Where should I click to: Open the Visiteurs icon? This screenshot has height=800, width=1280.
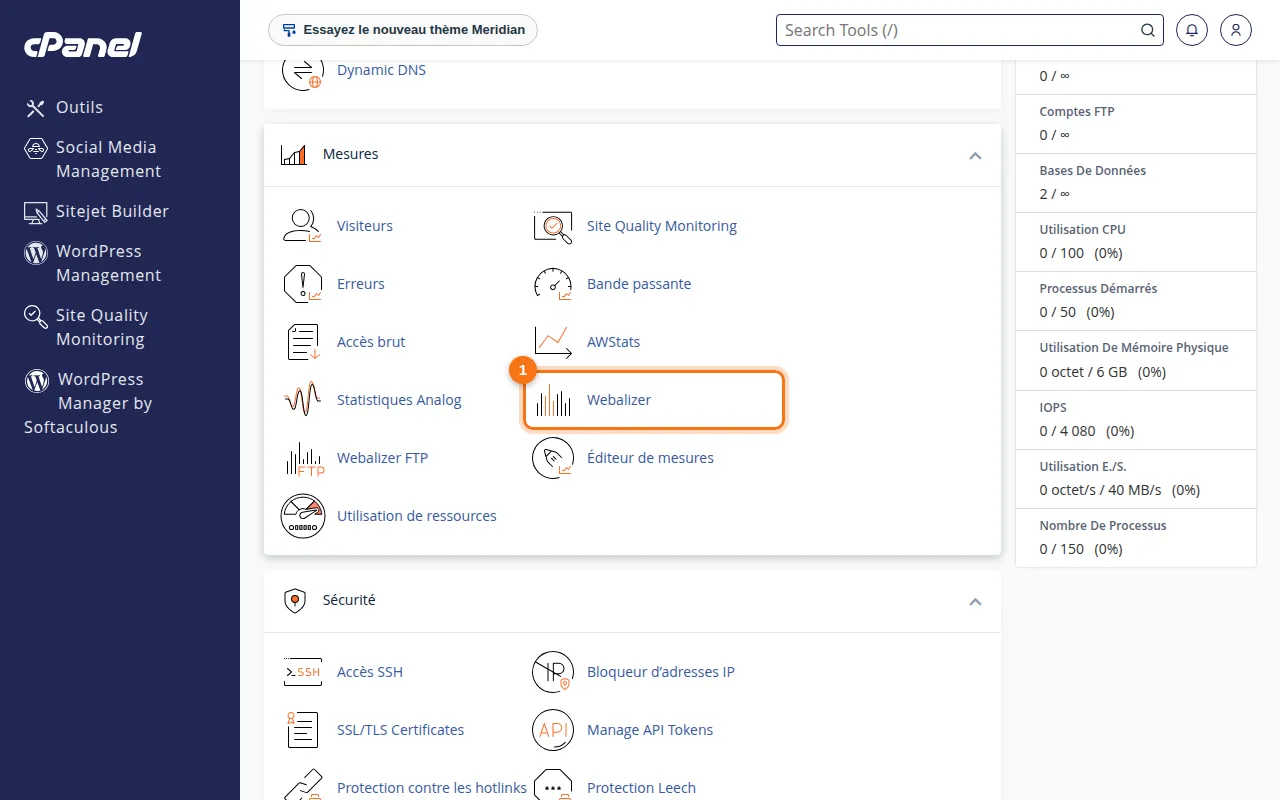tap(302, 226)
